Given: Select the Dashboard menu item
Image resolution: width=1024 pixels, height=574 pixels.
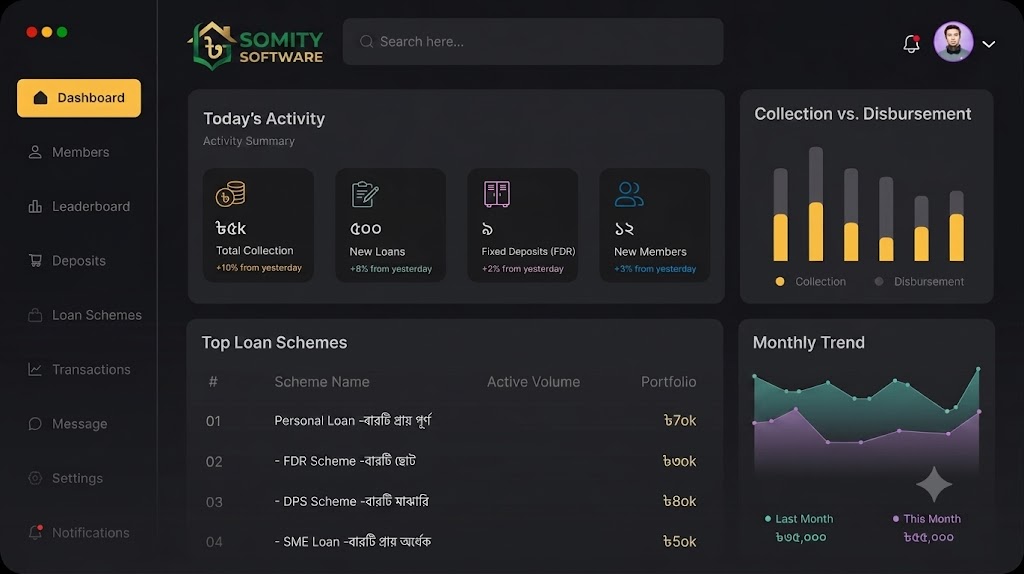Looking at the screenshot, I should tap(79, 98).
